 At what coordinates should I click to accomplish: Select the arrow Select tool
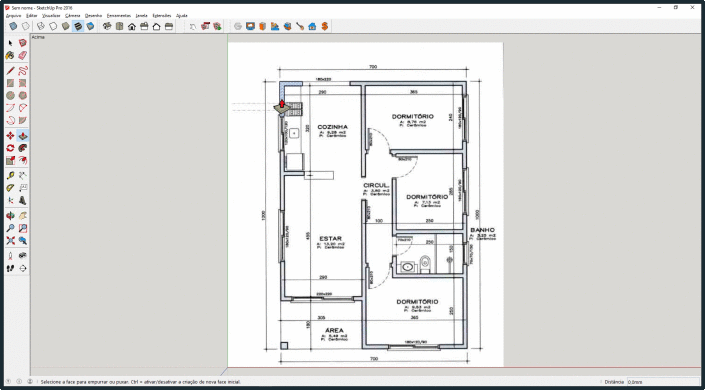[10, 43]
